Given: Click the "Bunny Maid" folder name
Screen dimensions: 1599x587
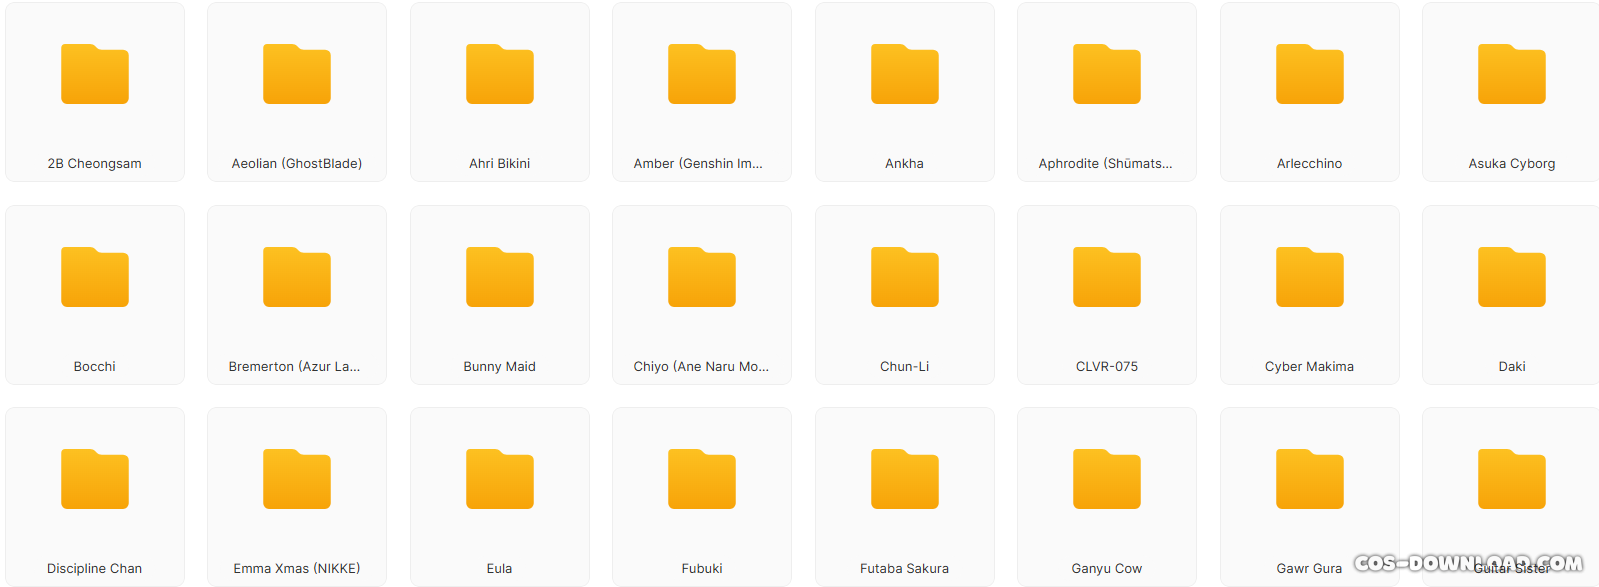Looking at the screenshot, I should pos(500,367).
